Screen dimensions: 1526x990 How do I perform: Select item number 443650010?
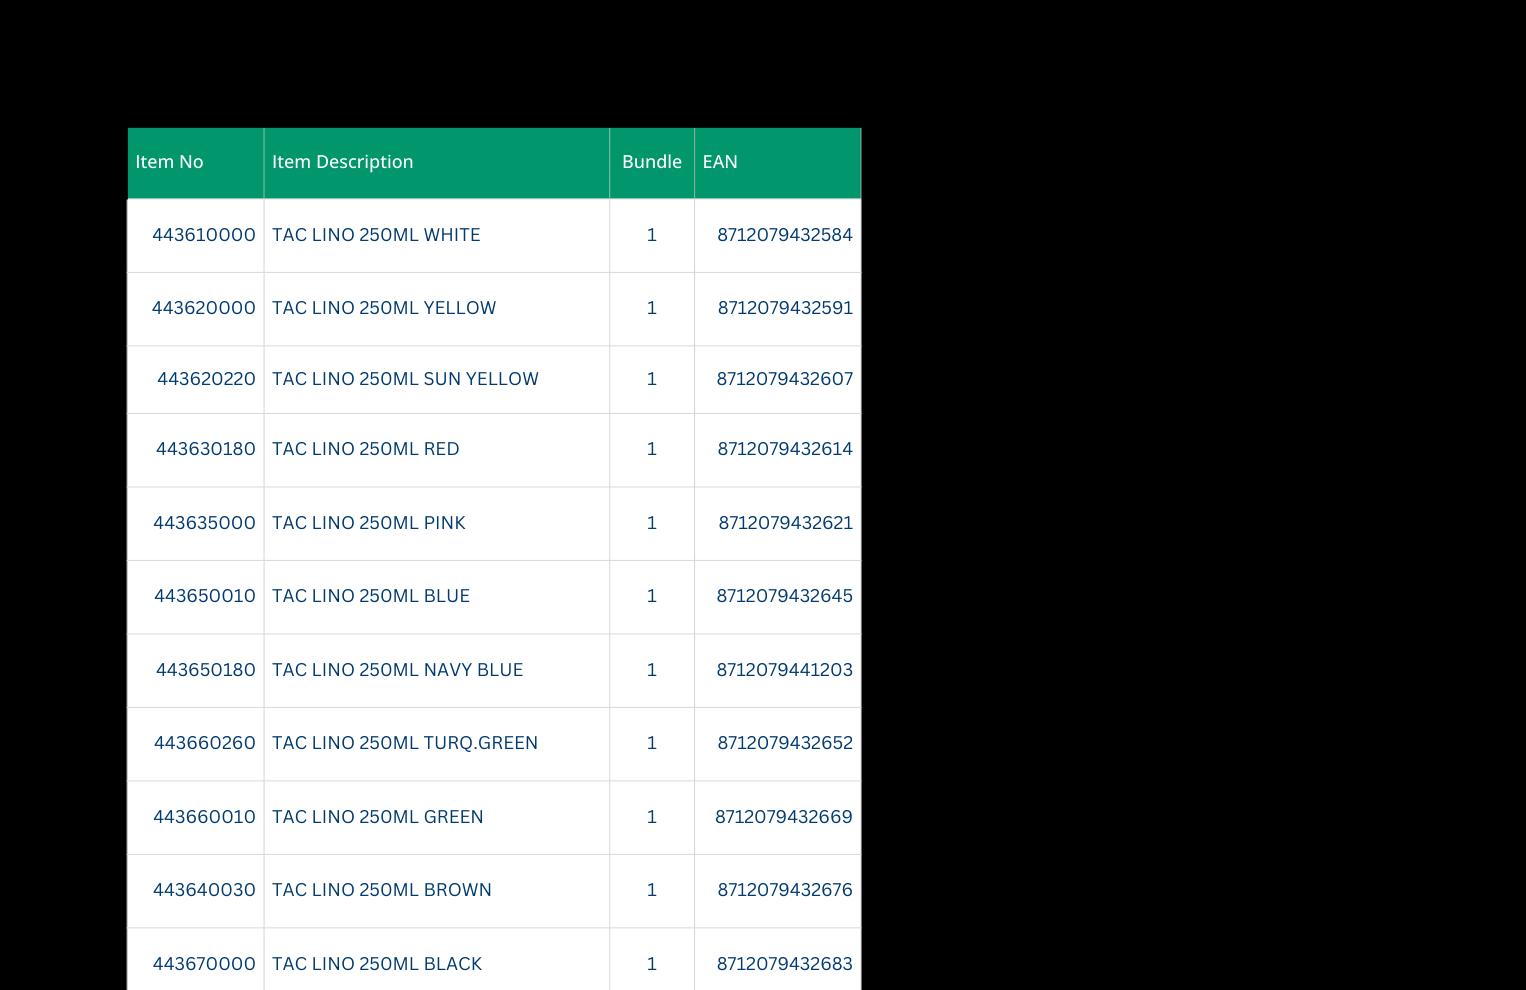205,596
